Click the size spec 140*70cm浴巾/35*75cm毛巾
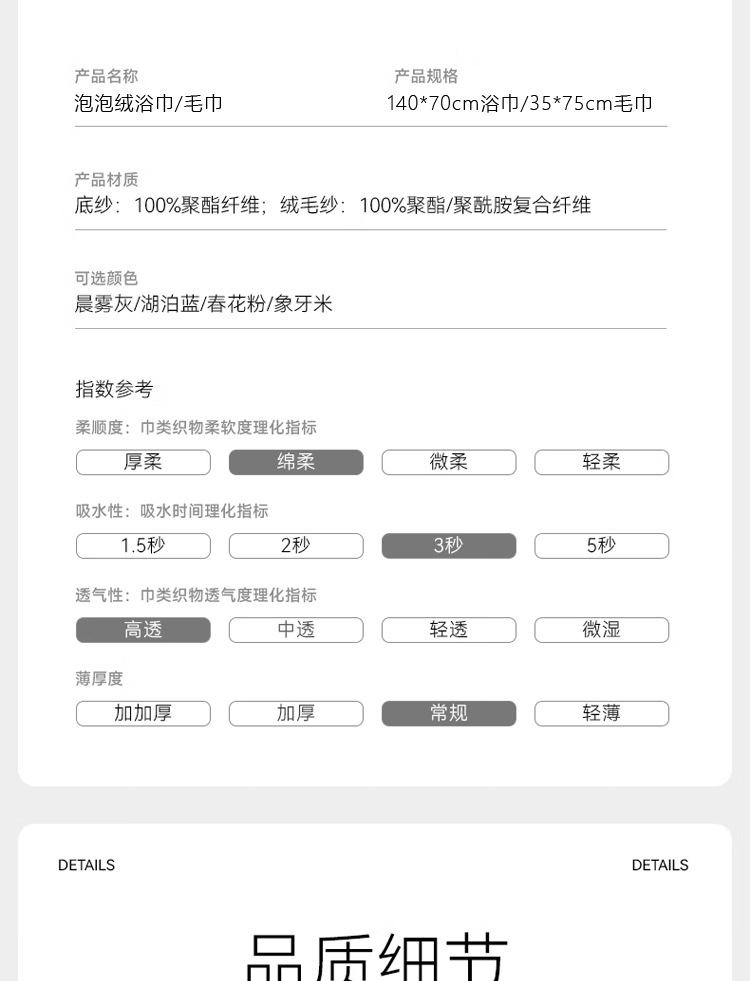750x981 pixels. [520, 103]
